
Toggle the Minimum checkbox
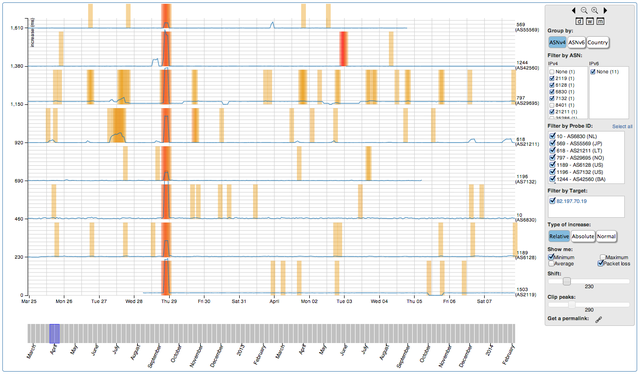tap(551, 257)
